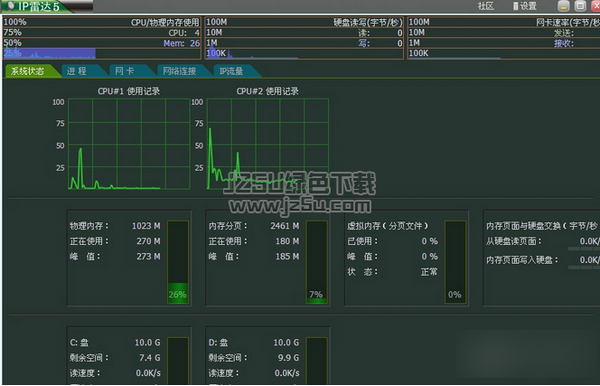Click the 内存页面写入硬盘 label
This screenshot has height=386, width=600.
point(522,260)
